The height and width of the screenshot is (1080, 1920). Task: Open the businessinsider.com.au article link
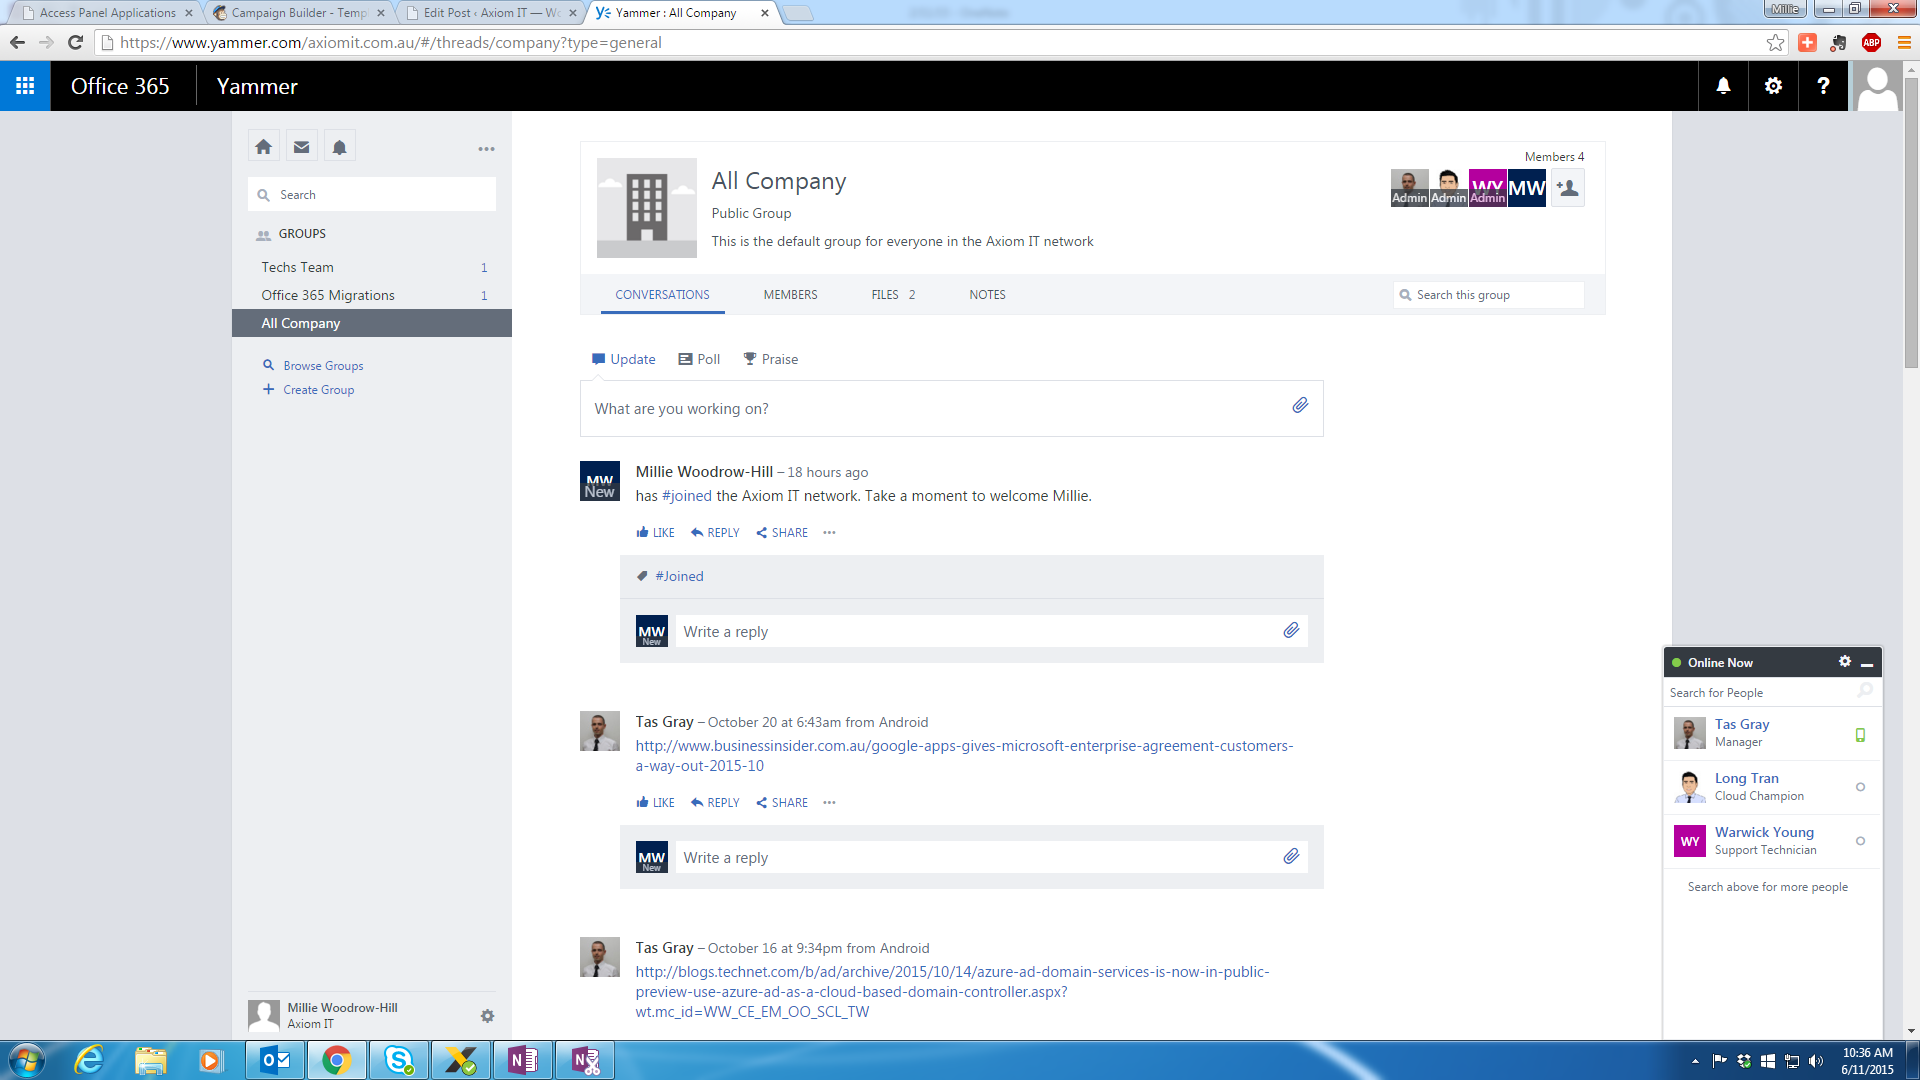coord(964,756)
